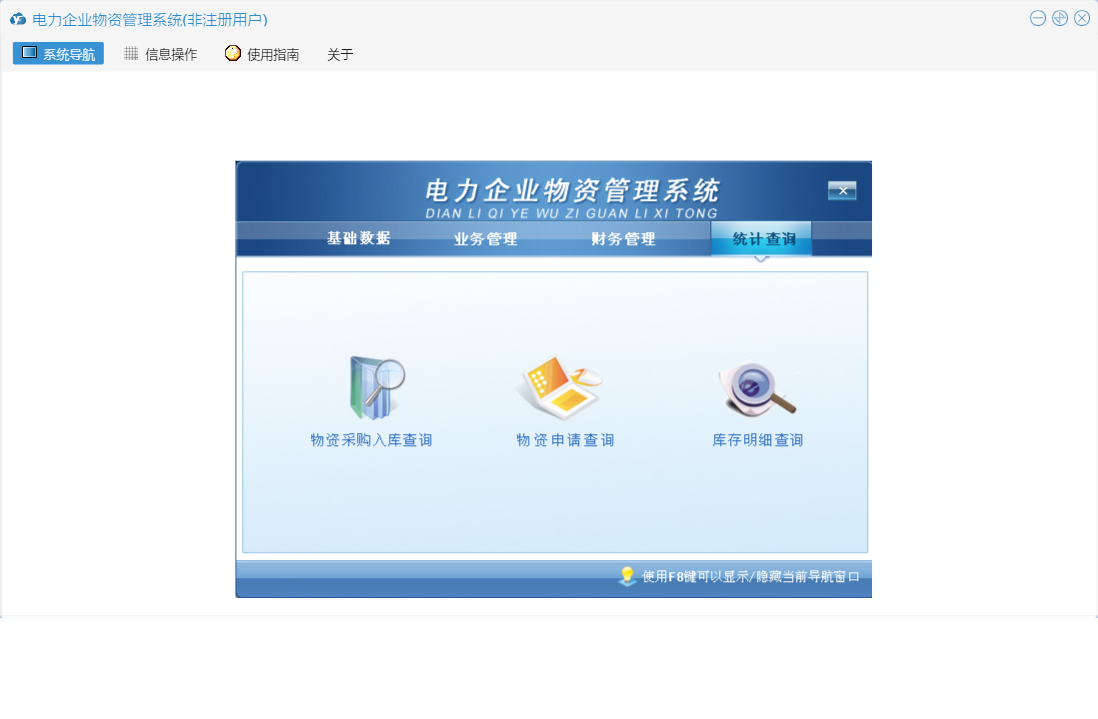Click the lightbulb tip icon
Screen dimensions: 1098x719
tap(627, 576)
